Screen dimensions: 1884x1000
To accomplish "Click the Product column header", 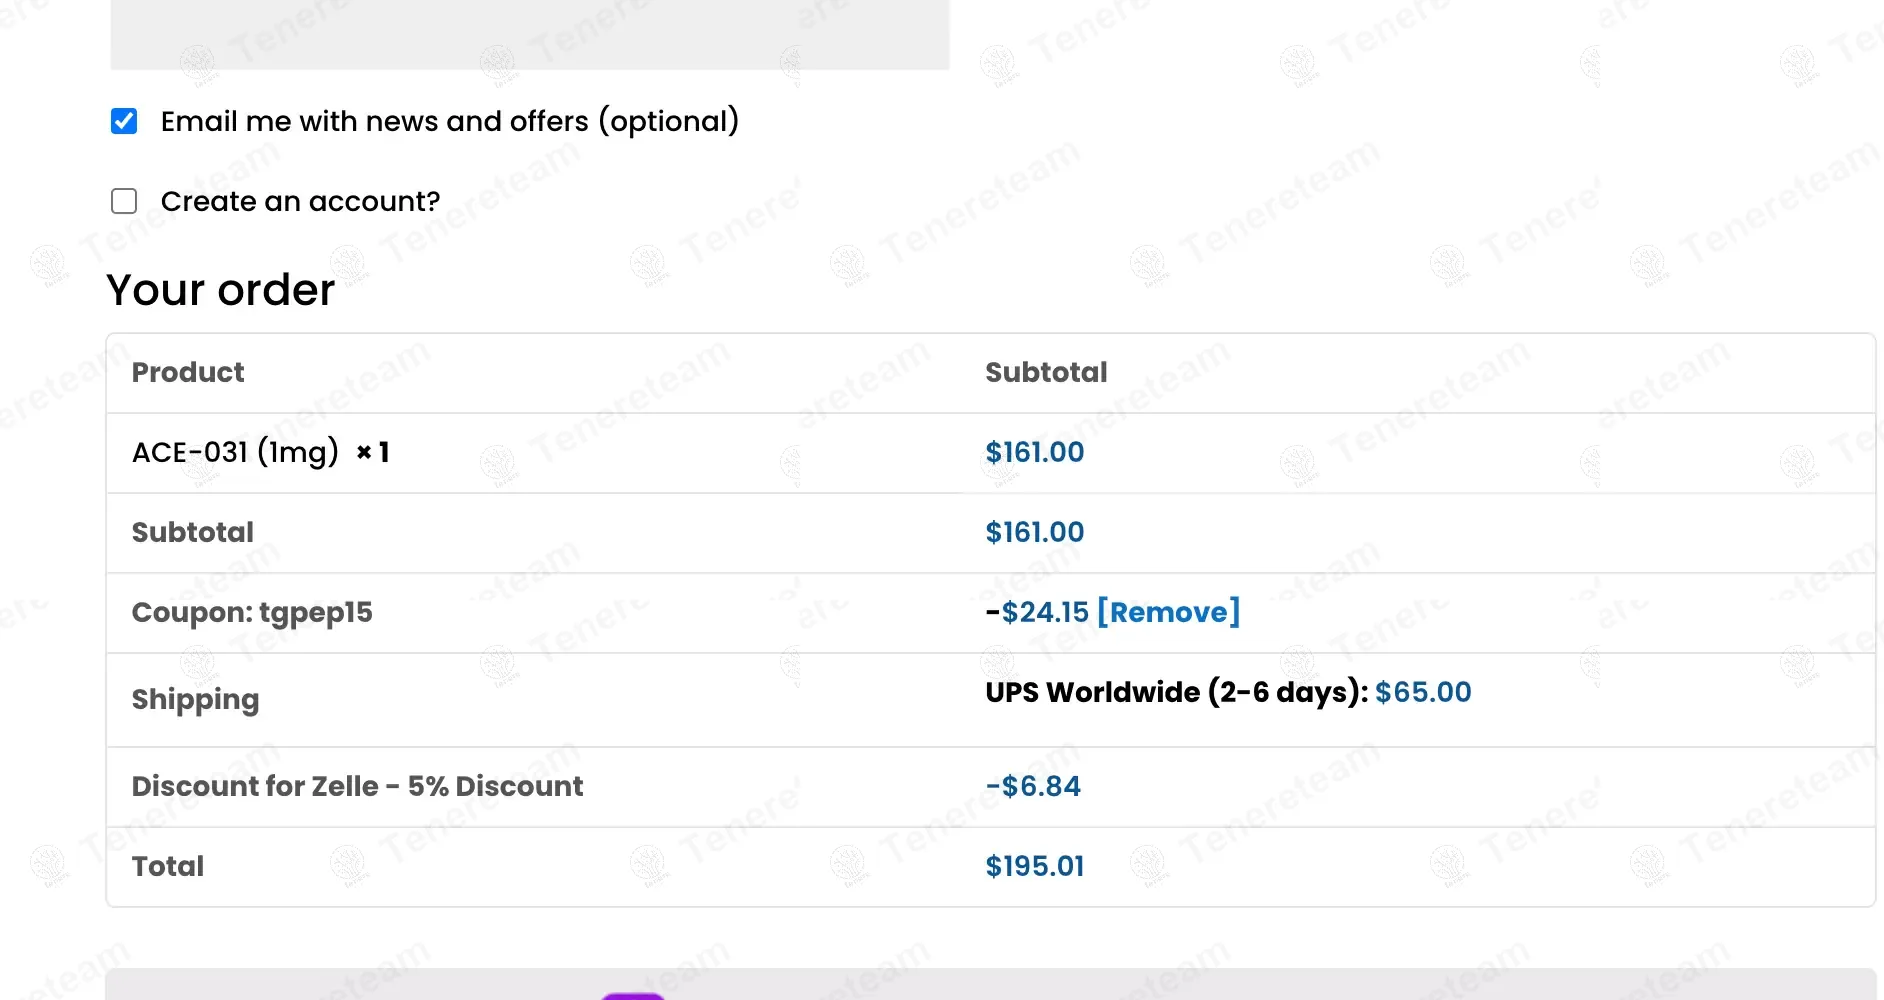I will (x=188, y=372).
